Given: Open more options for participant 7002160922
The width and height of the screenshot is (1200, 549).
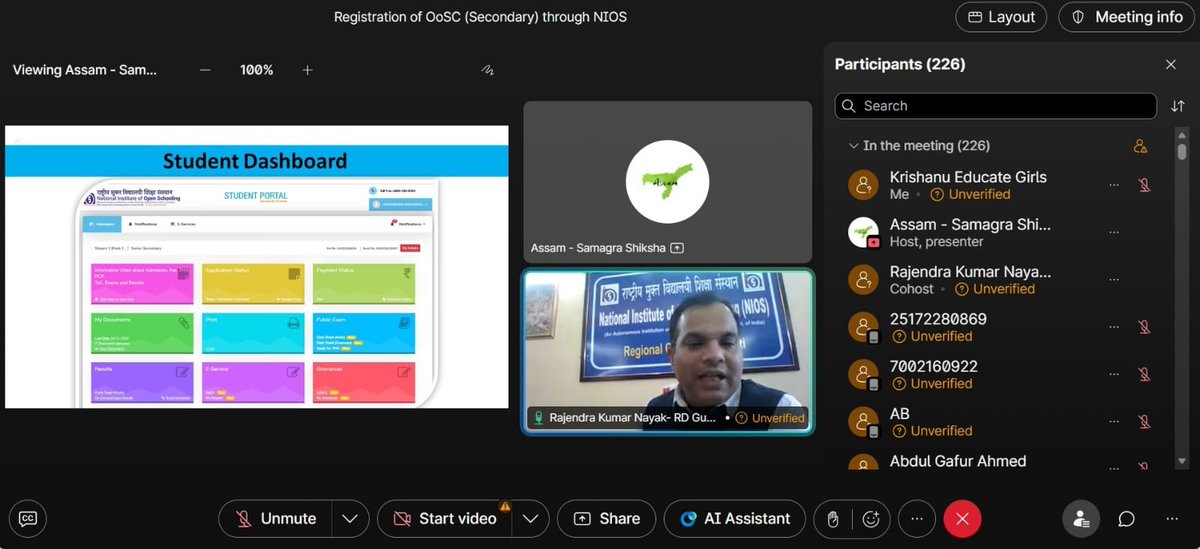Looking at the screenshot, I should pyautogui.click(x=1114, y=374).
